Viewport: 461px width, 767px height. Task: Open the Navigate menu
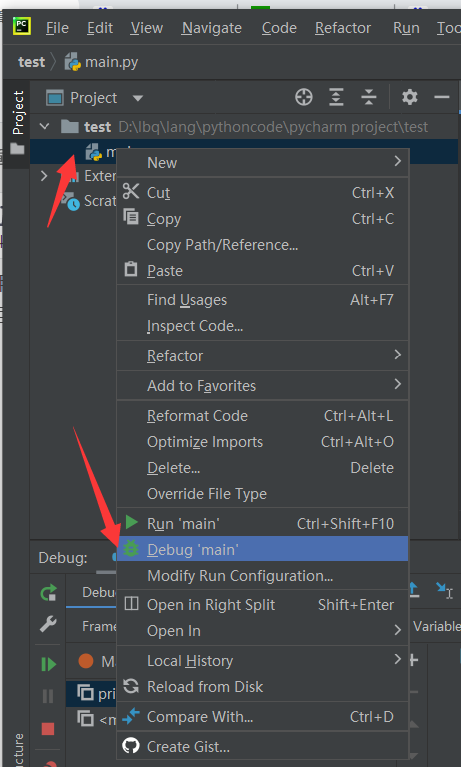211,28
